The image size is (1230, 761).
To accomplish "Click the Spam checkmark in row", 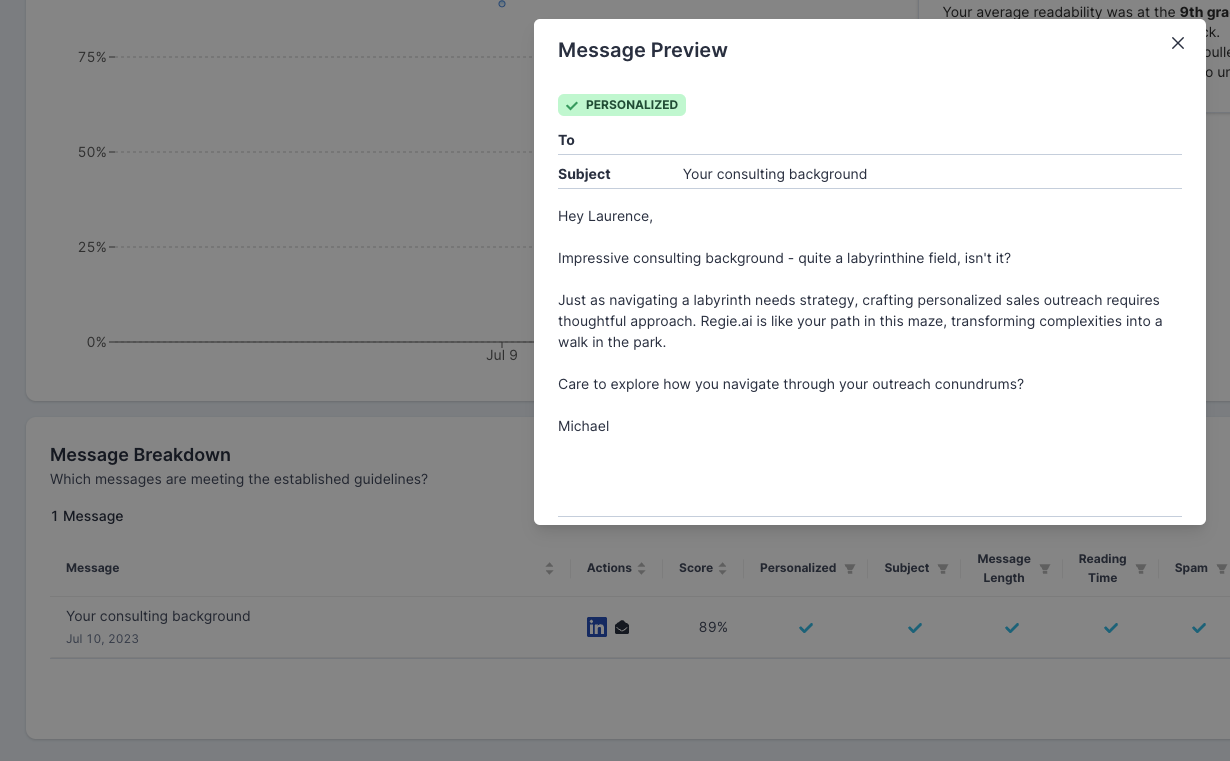I will (1199, 628).
